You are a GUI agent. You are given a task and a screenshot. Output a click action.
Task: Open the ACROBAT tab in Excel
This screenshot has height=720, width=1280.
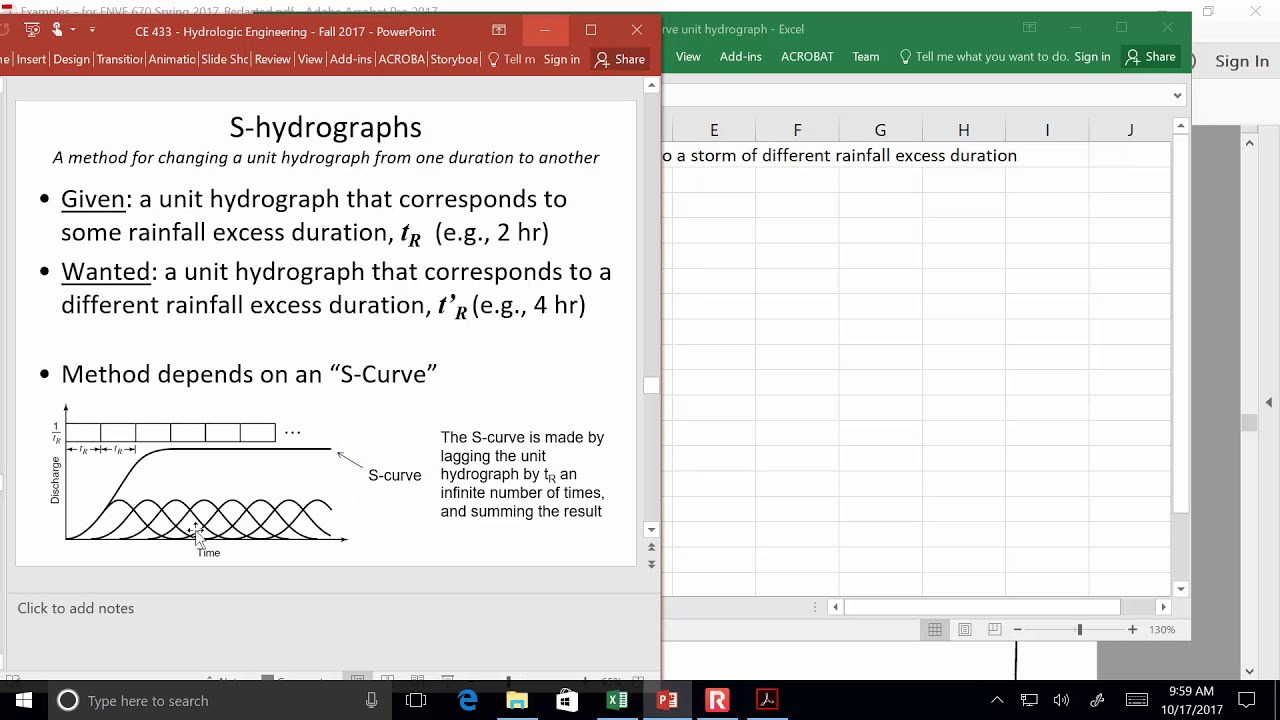click(807, 57)
